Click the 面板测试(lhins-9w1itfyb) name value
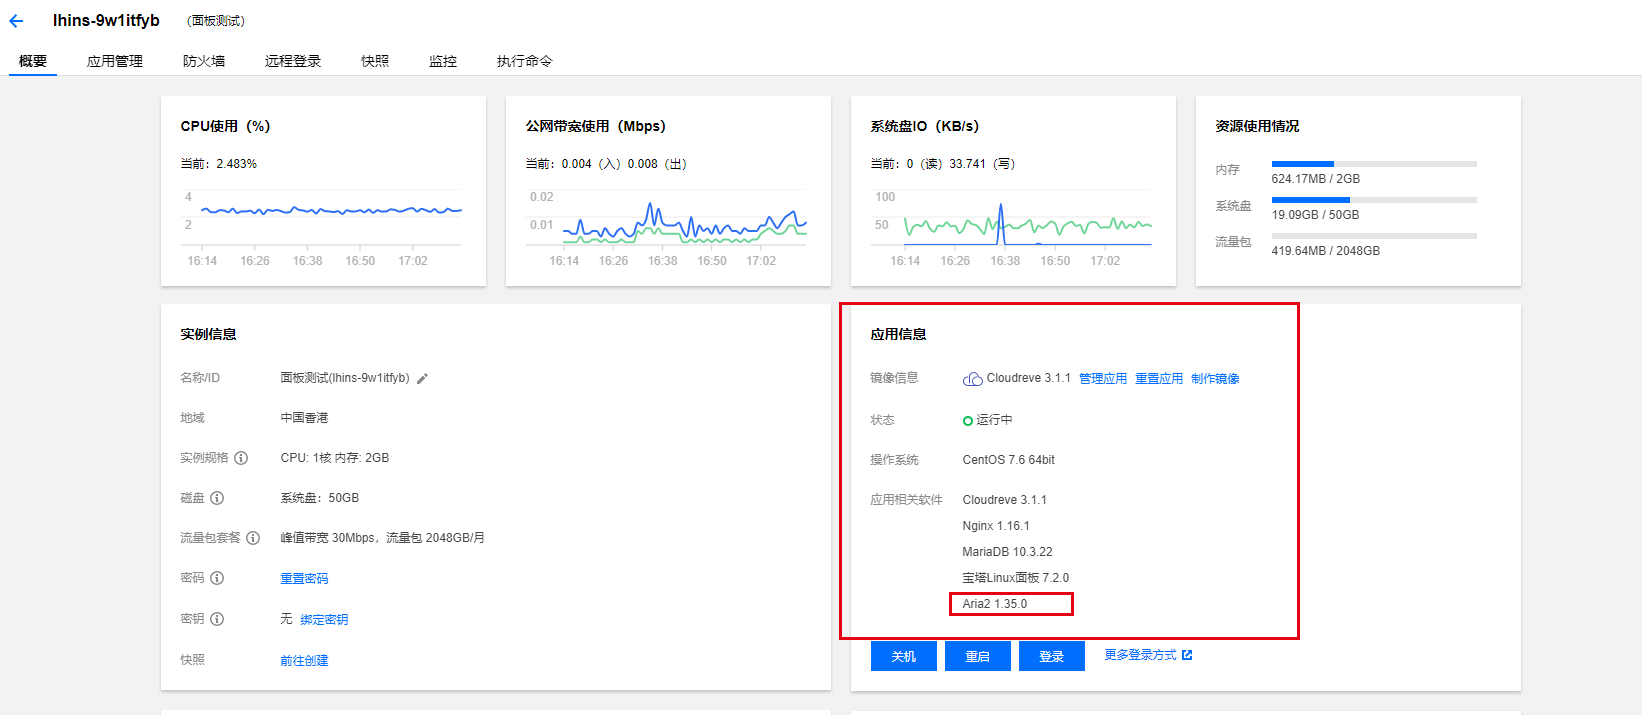Viewport: 1642px width, 715px height. coord(345,378)
